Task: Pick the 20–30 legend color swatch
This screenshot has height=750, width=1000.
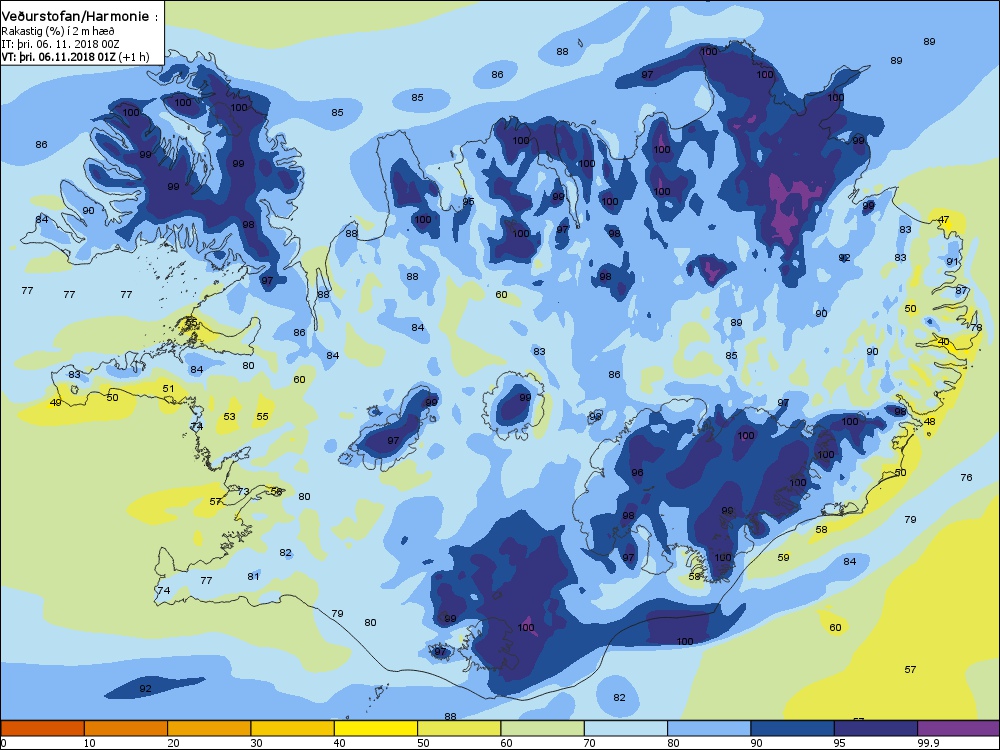Action: pyautogui.click(x=209, y=728)
